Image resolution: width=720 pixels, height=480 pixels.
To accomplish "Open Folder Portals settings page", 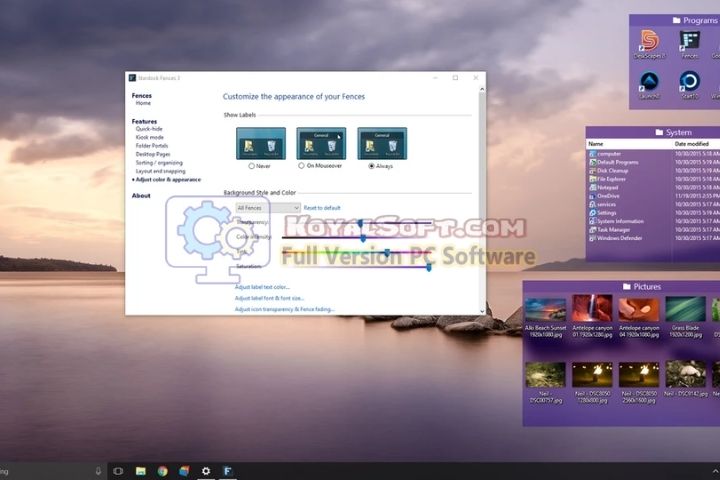I will pos(152,146).
